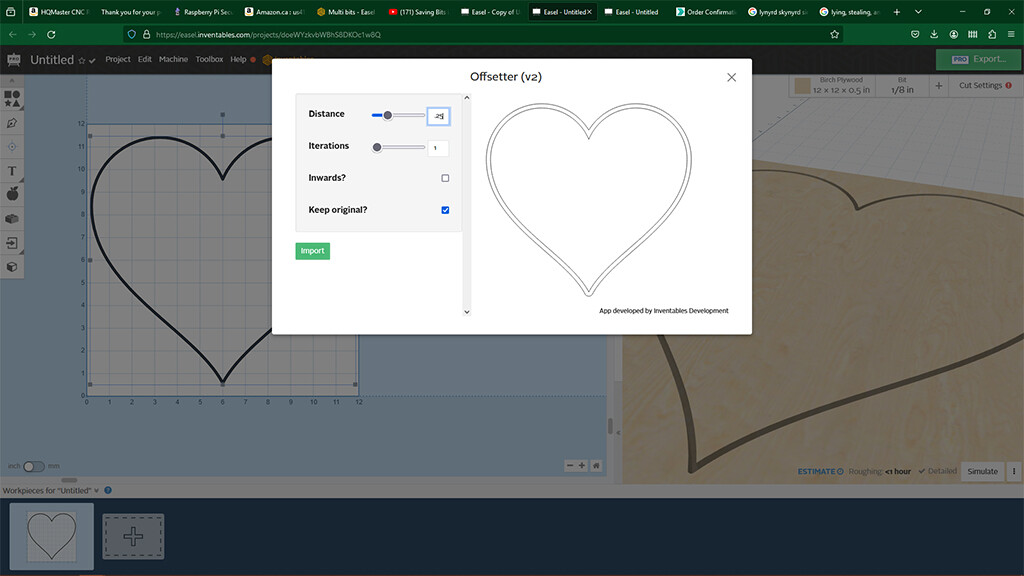Uncheck the Keep original checkbox

click(x=445, y=210)
